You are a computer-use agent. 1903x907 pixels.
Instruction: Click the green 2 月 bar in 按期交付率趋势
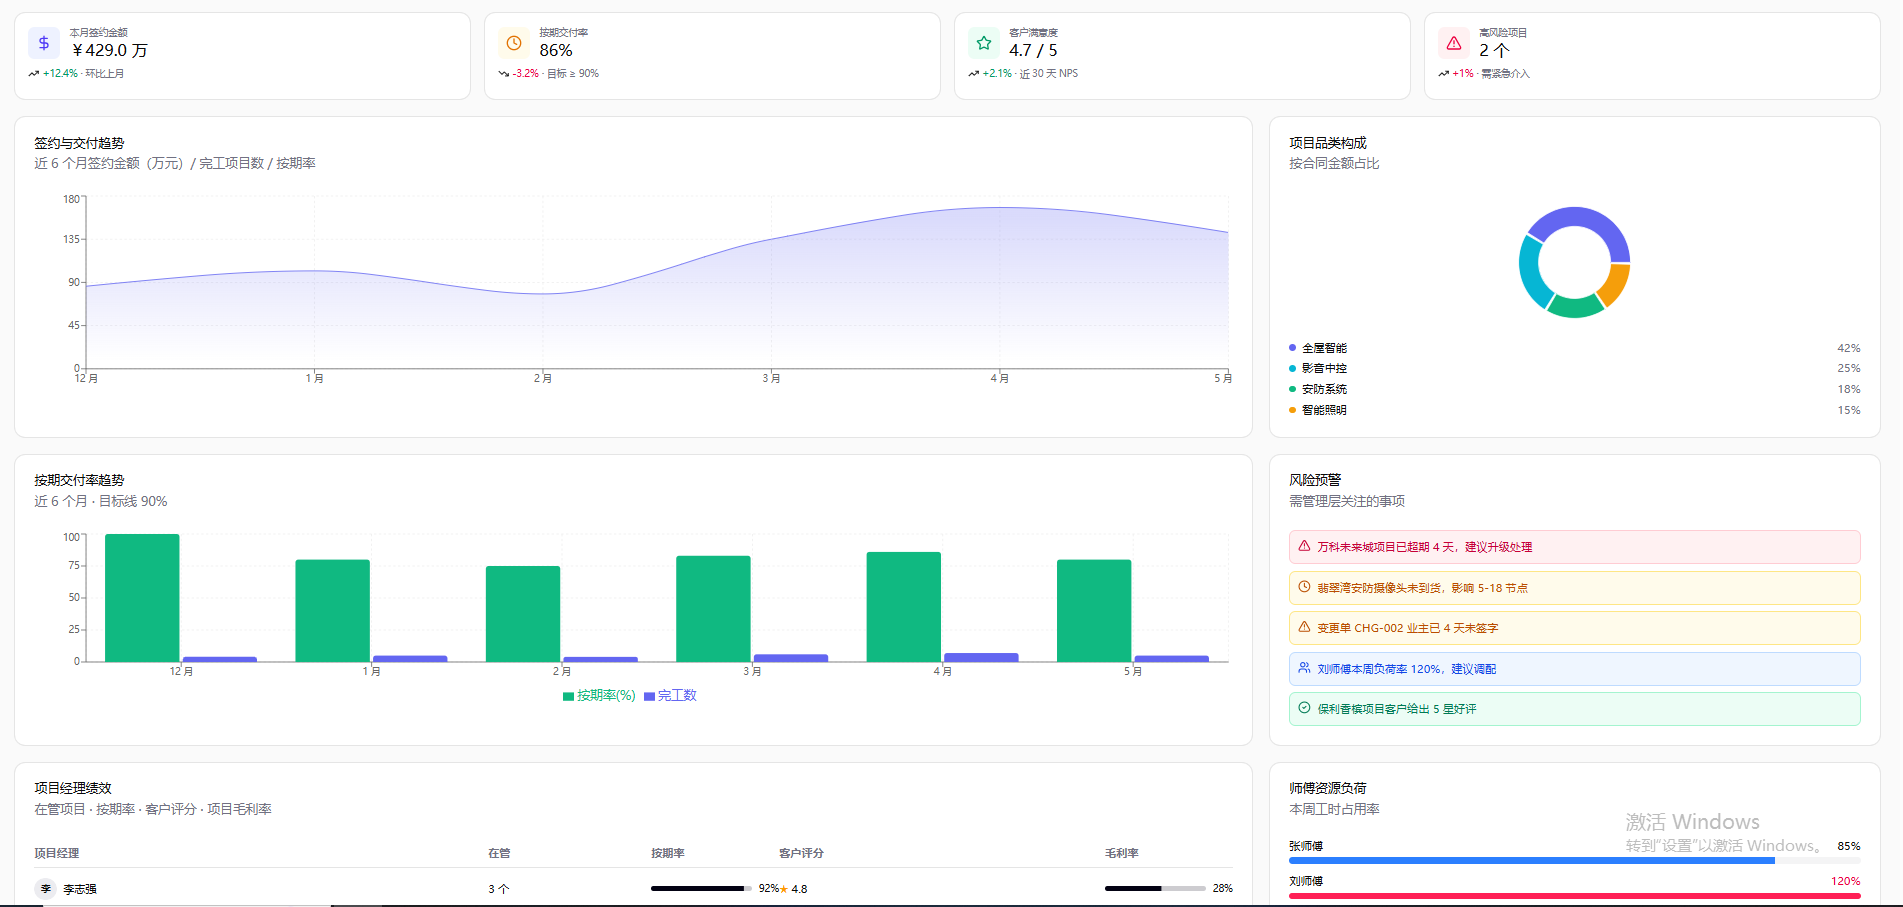(523, 614)
